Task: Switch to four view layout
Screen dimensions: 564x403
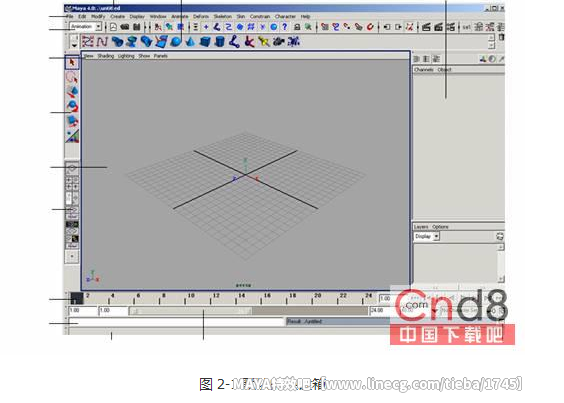Action: (72, 183)
